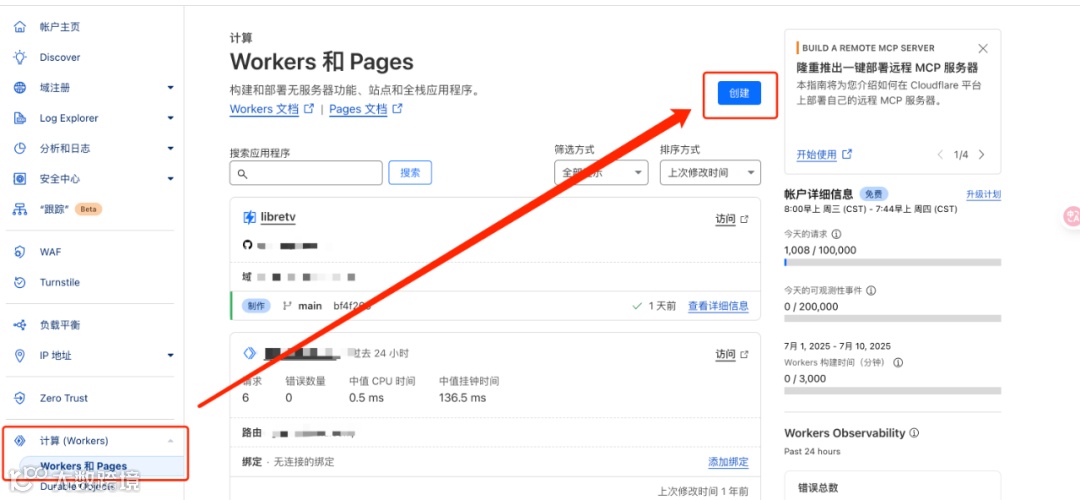Go to previous announcement with left chevron
This screenshot has width=1080, height=500.
pyautogui.click(x=940, y=155)
